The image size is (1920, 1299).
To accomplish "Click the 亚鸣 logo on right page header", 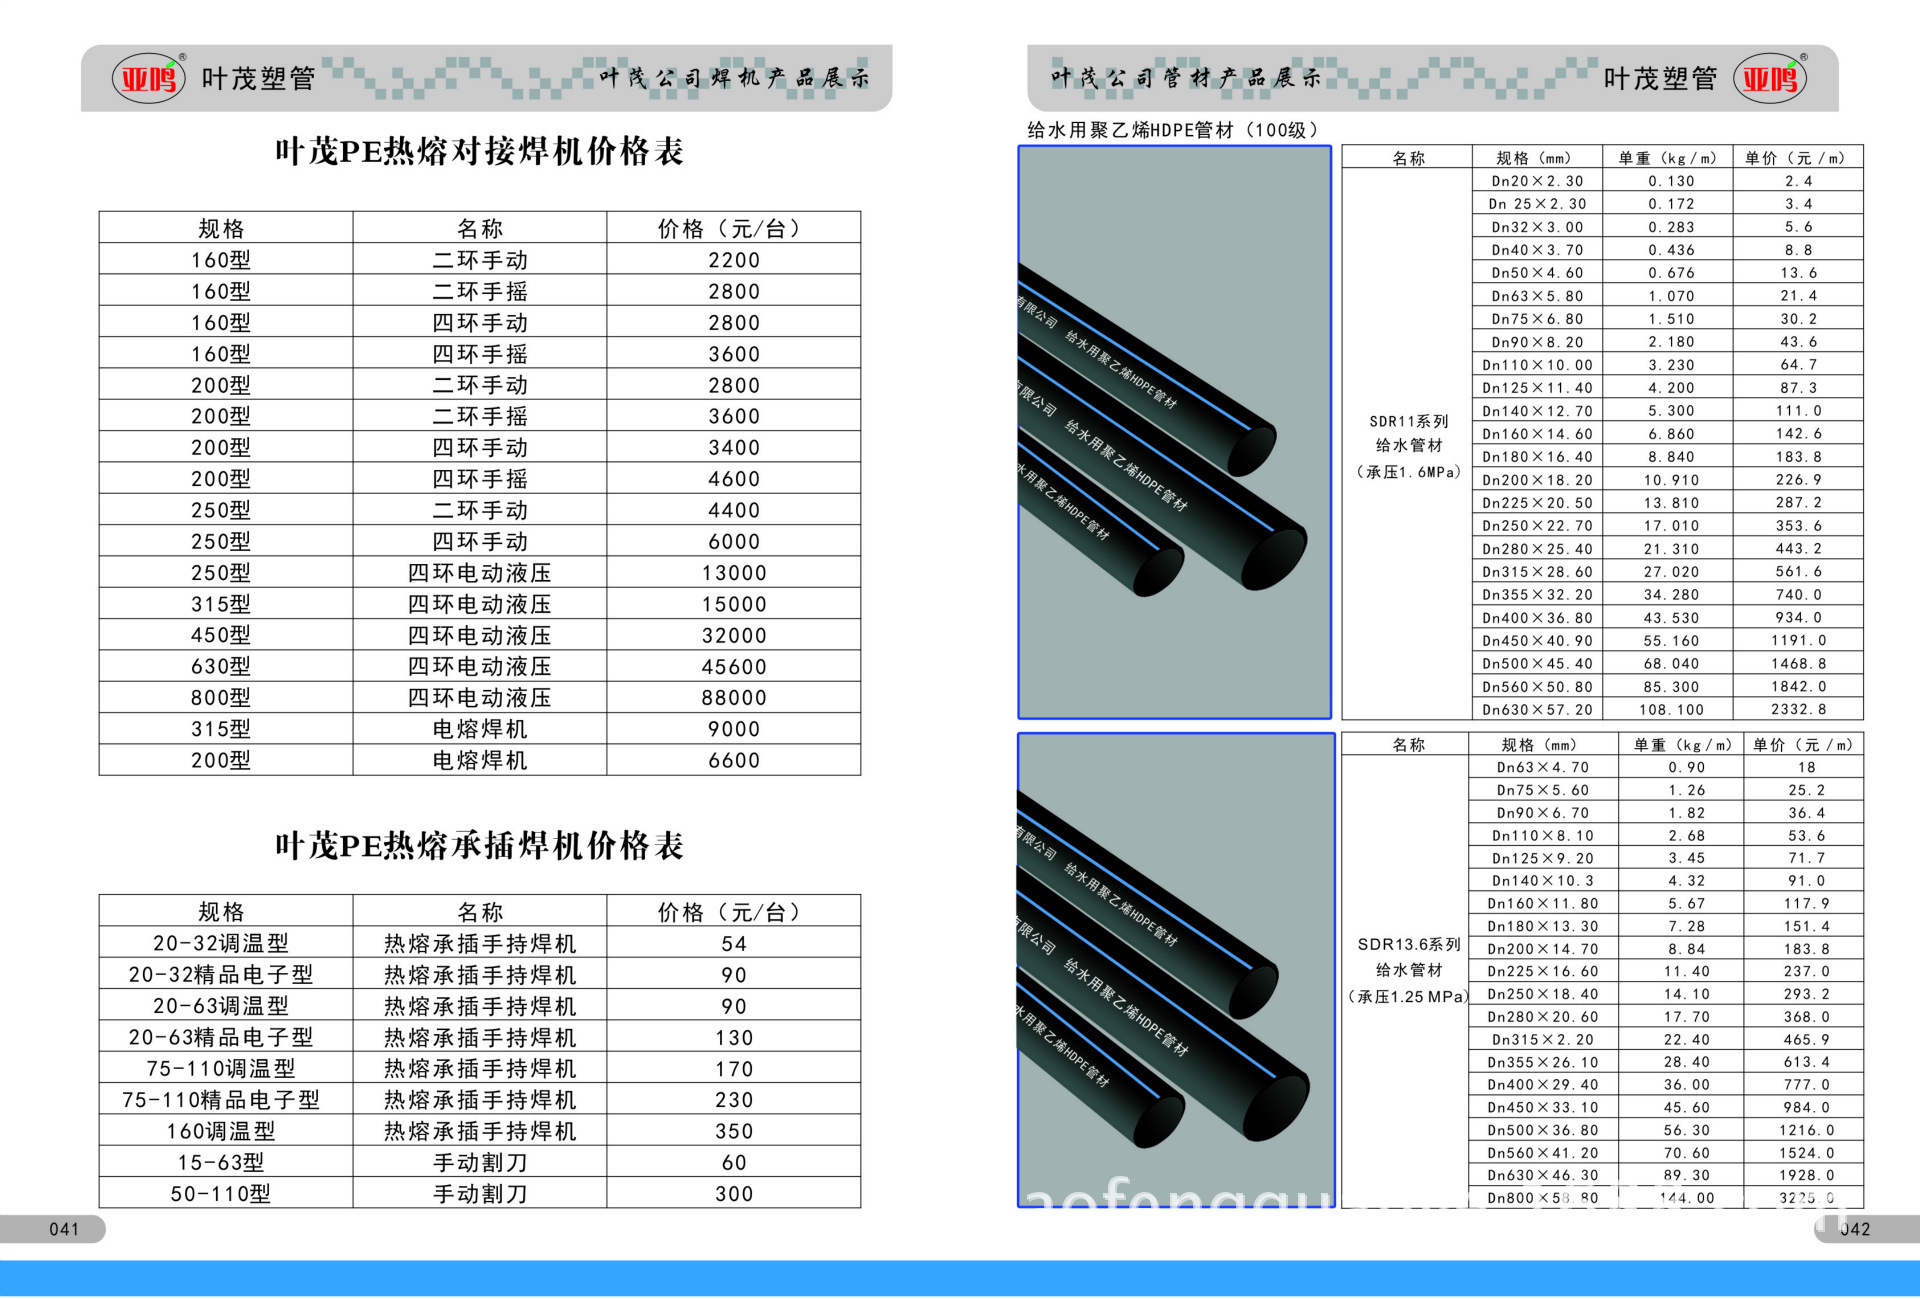I will tap(1770, 78).
